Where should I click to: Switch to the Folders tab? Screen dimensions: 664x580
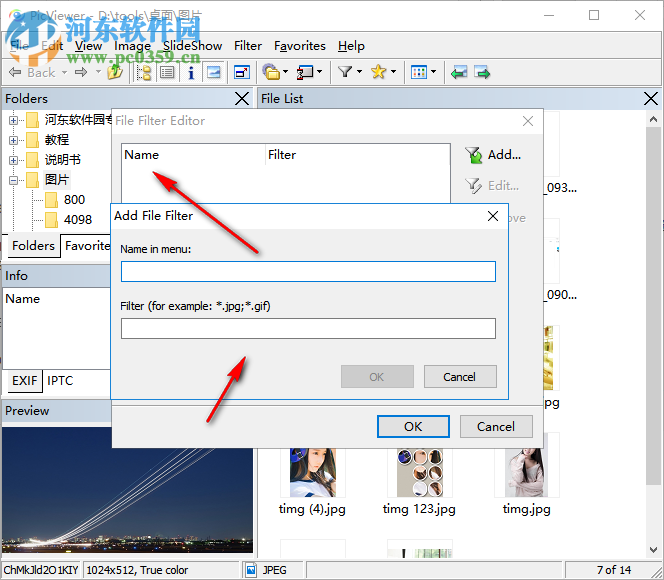point(33,246)
